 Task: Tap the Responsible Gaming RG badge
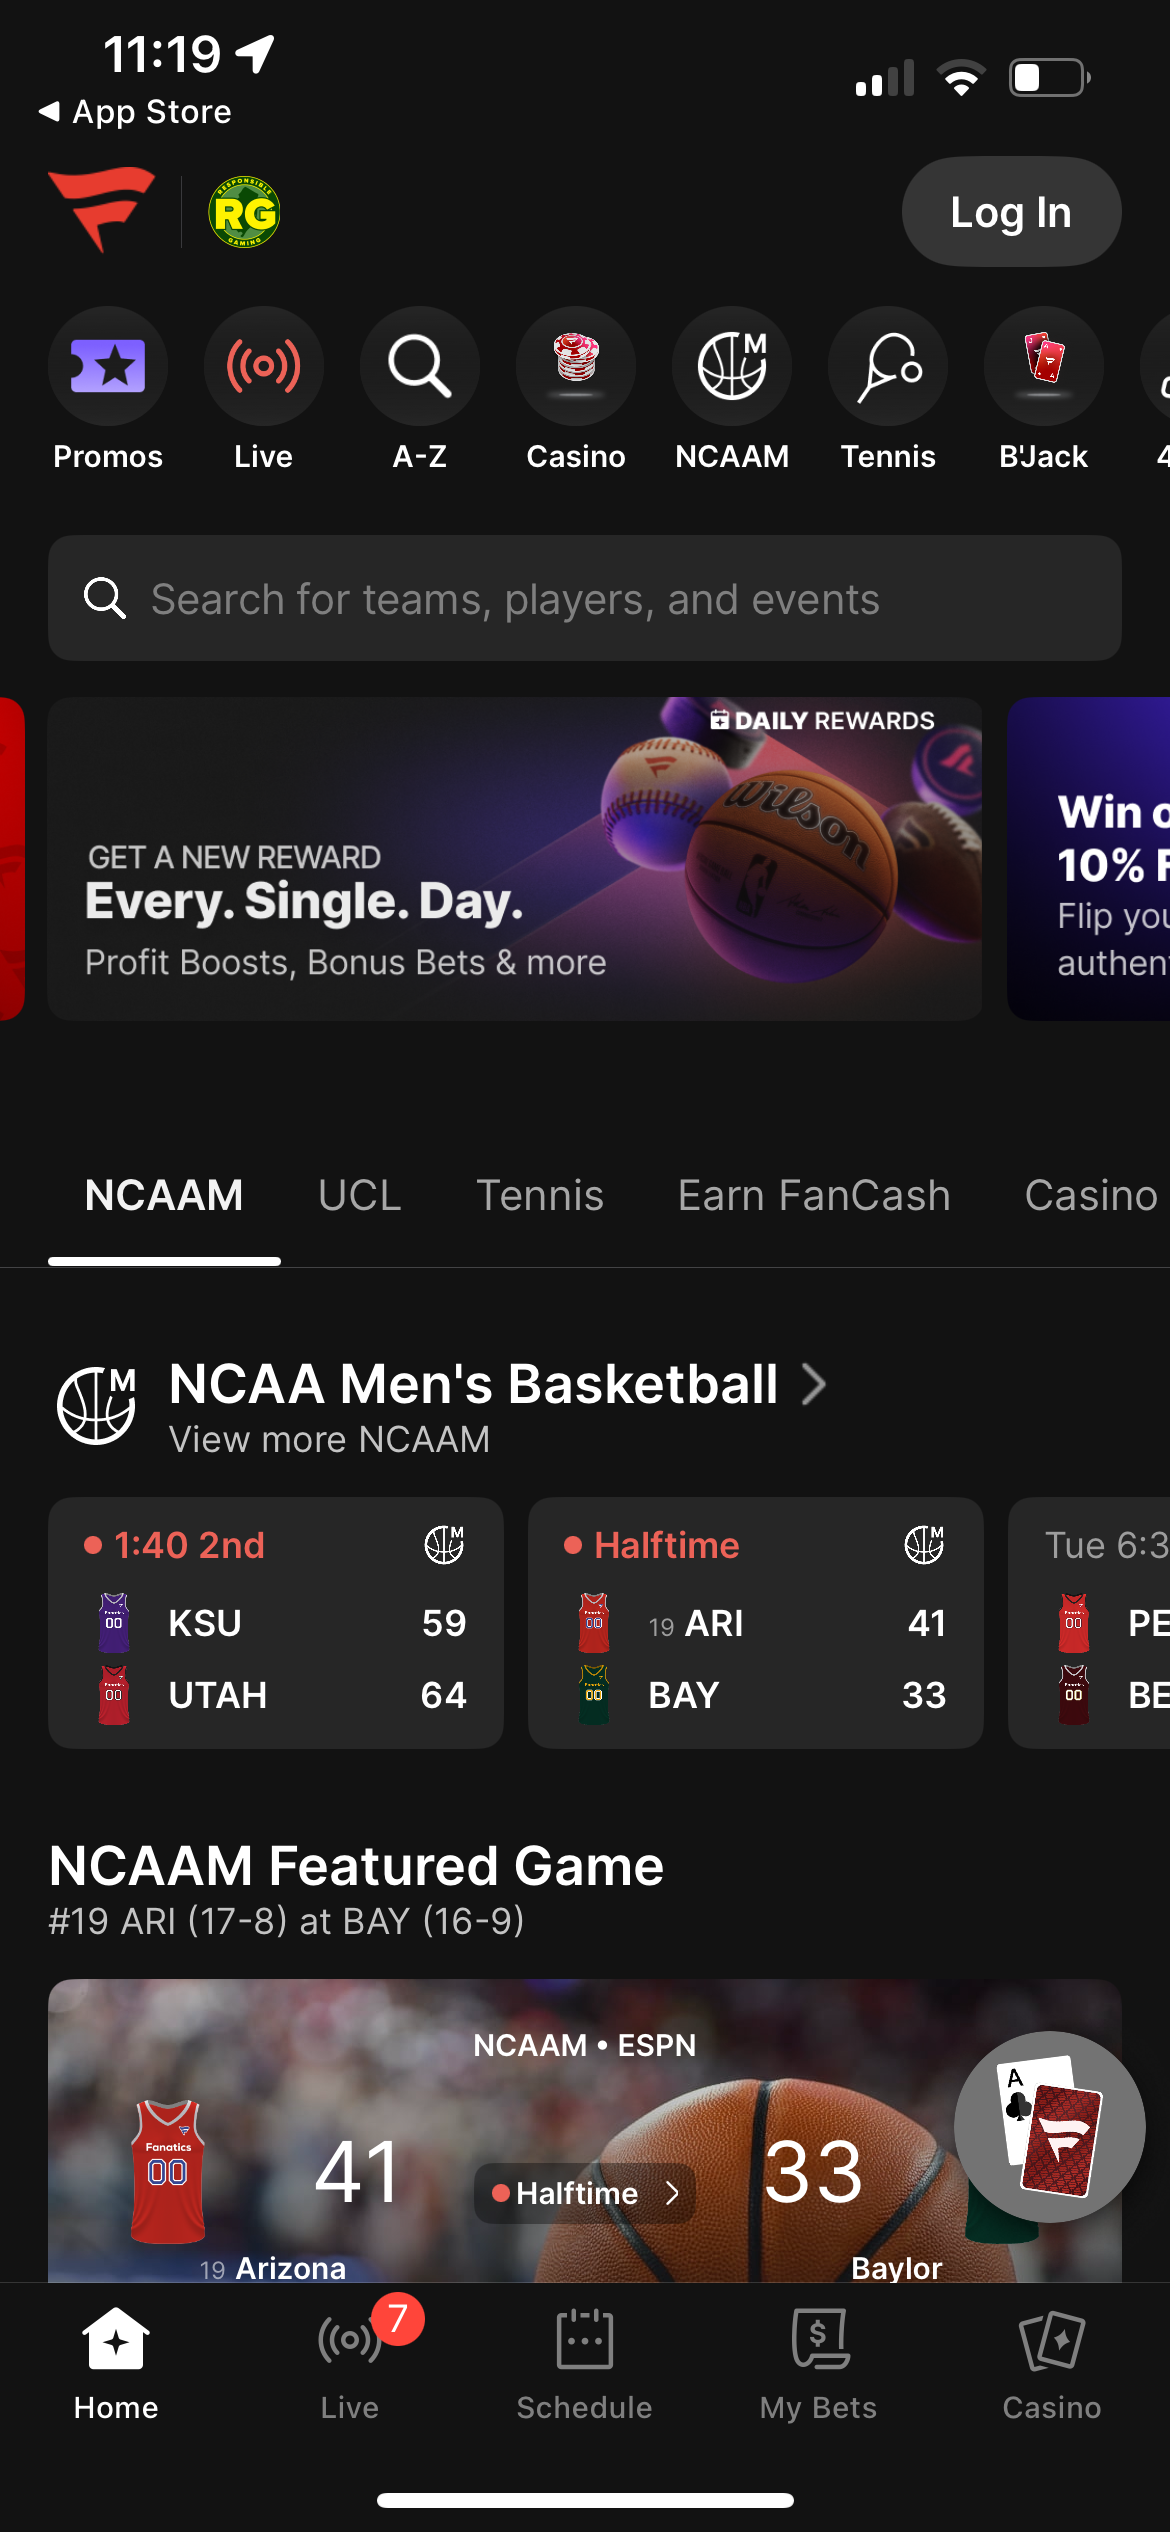click(x=244, y=213)
